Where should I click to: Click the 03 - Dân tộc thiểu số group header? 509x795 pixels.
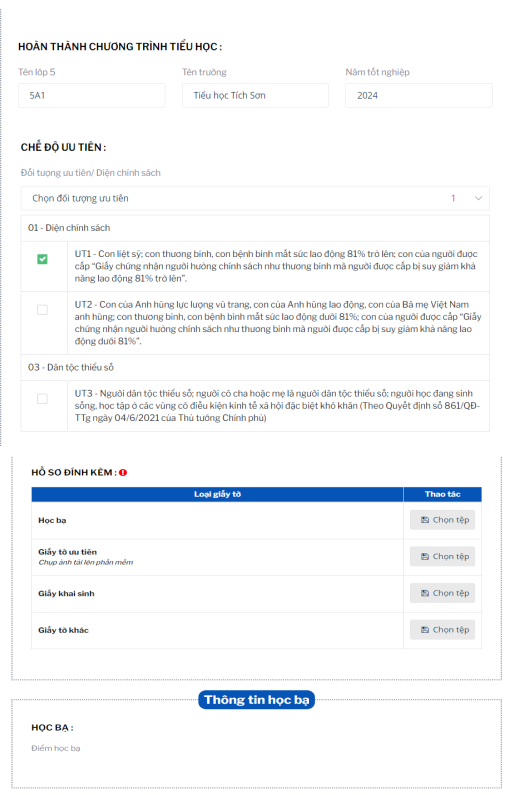coord(255,367)
